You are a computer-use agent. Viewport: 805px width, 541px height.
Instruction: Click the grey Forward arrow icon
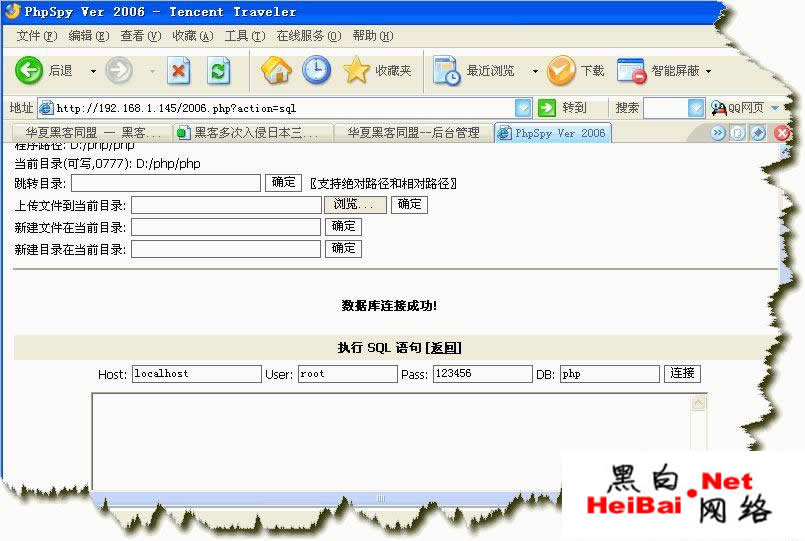119,70
